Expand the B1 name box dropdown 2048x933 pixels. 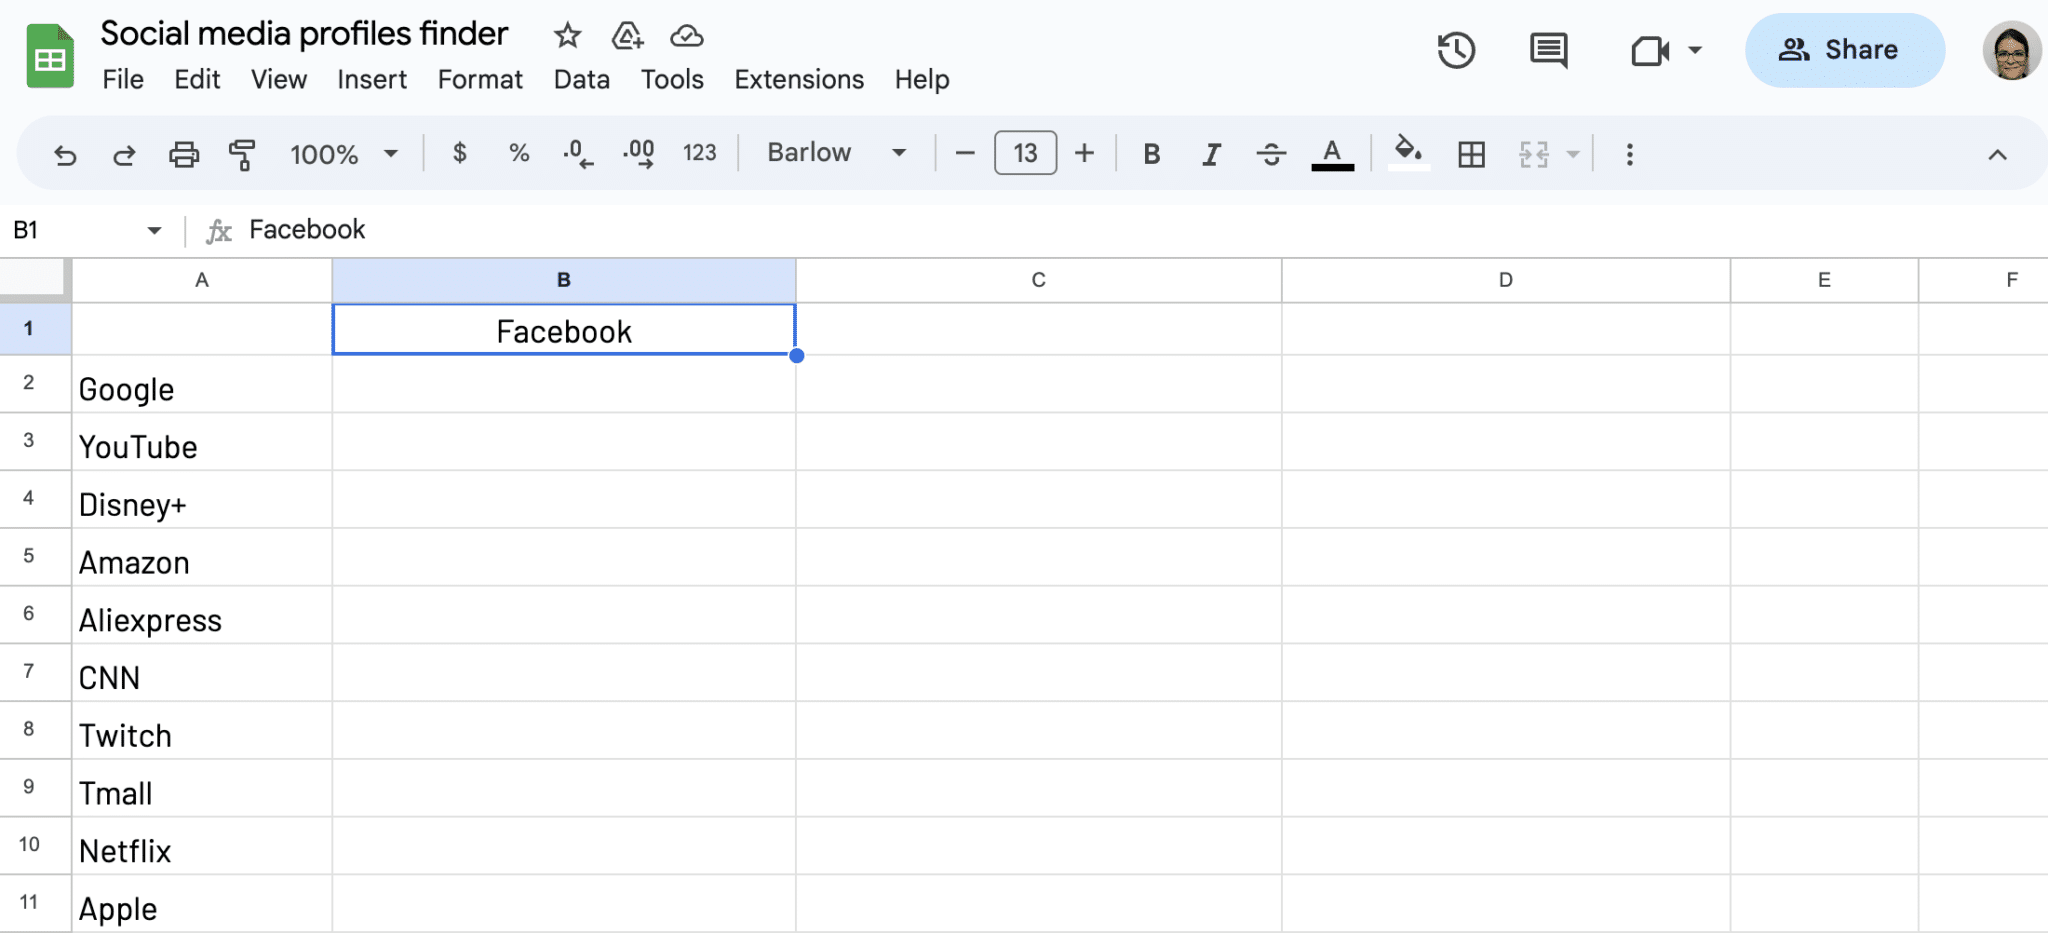coord(154,231)
